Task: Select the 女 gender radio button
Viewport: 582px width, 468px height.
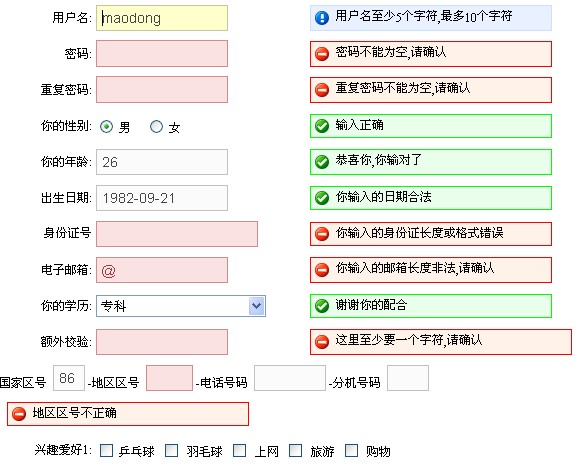Action: (x=156, y=127)
